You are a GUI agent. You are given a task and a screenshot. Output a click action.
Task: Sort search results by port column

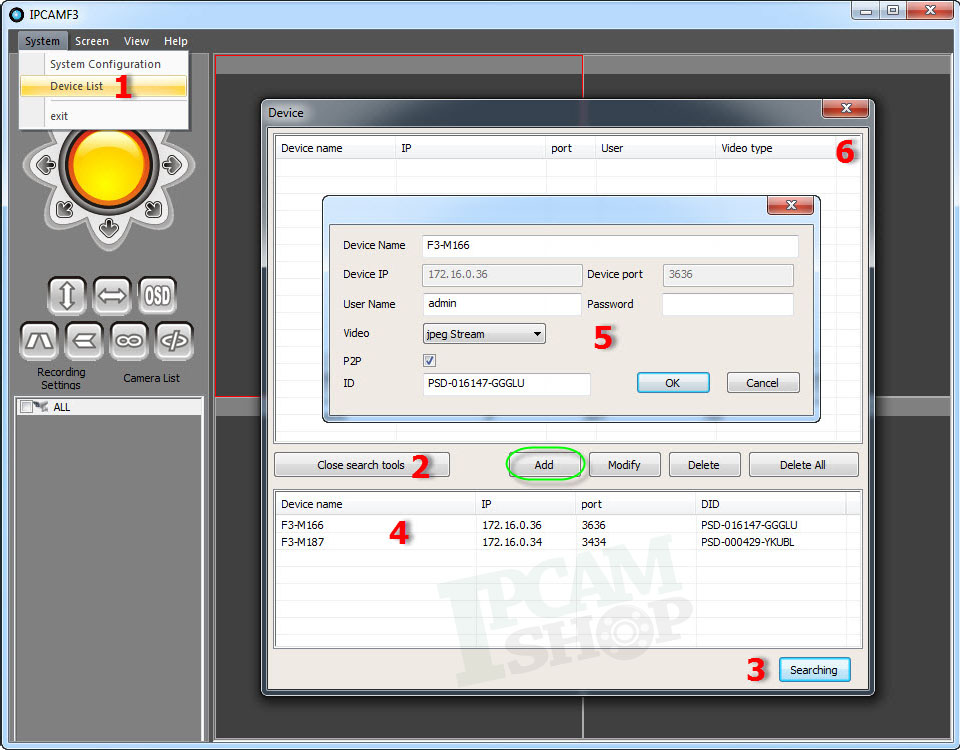click(x=636, y=504)
